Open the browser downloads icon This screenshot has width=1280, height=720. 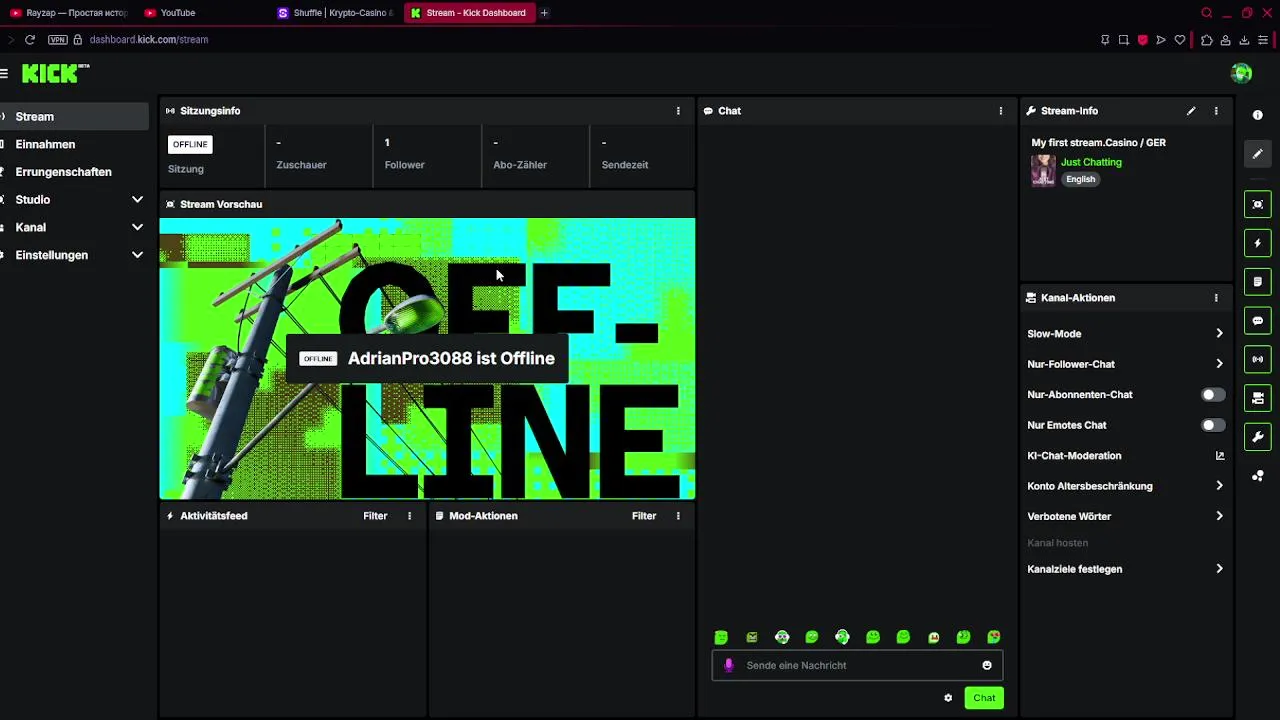(x=1244, y=40)
